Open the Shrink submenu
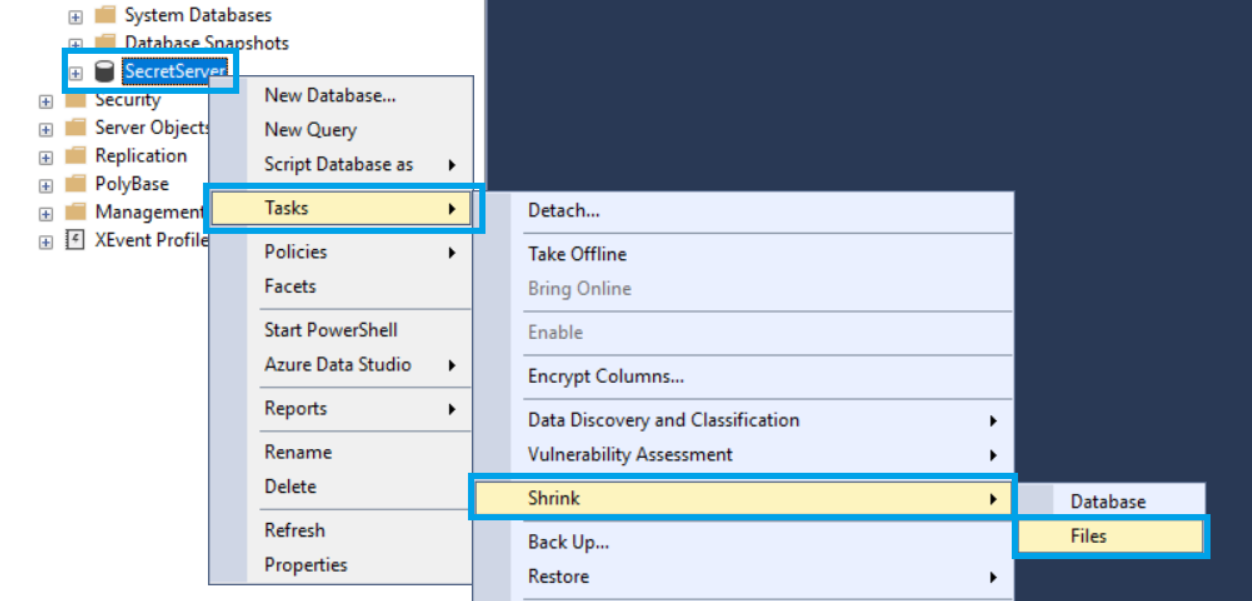The image size is (1252, 601). [x=743, y=498]
